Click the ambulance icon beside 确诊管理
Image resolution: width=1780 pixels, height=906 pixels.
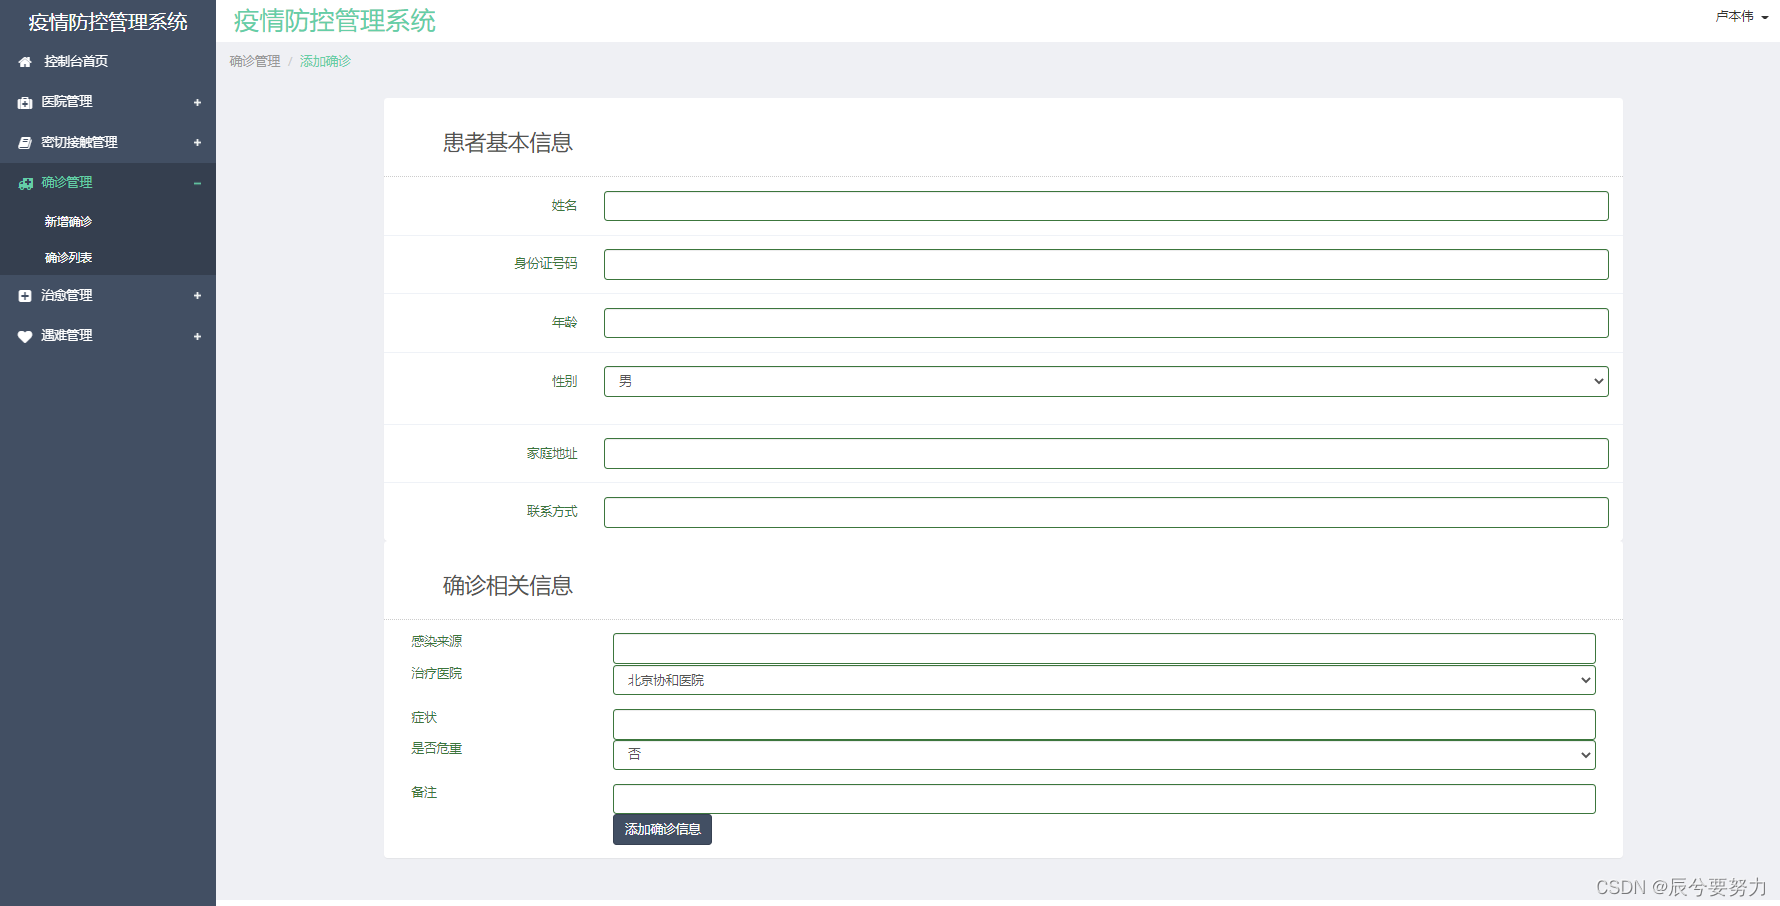(25, 183)
